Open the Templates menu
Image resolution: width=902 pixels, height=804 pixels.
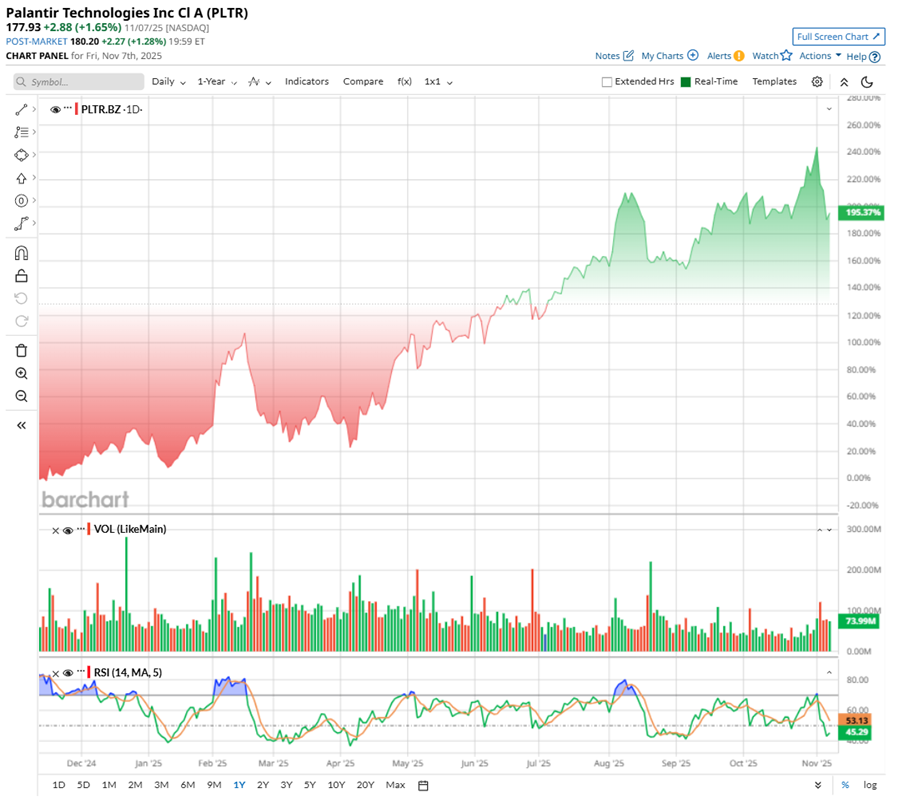pyautogui.click(x=774, y=82)
